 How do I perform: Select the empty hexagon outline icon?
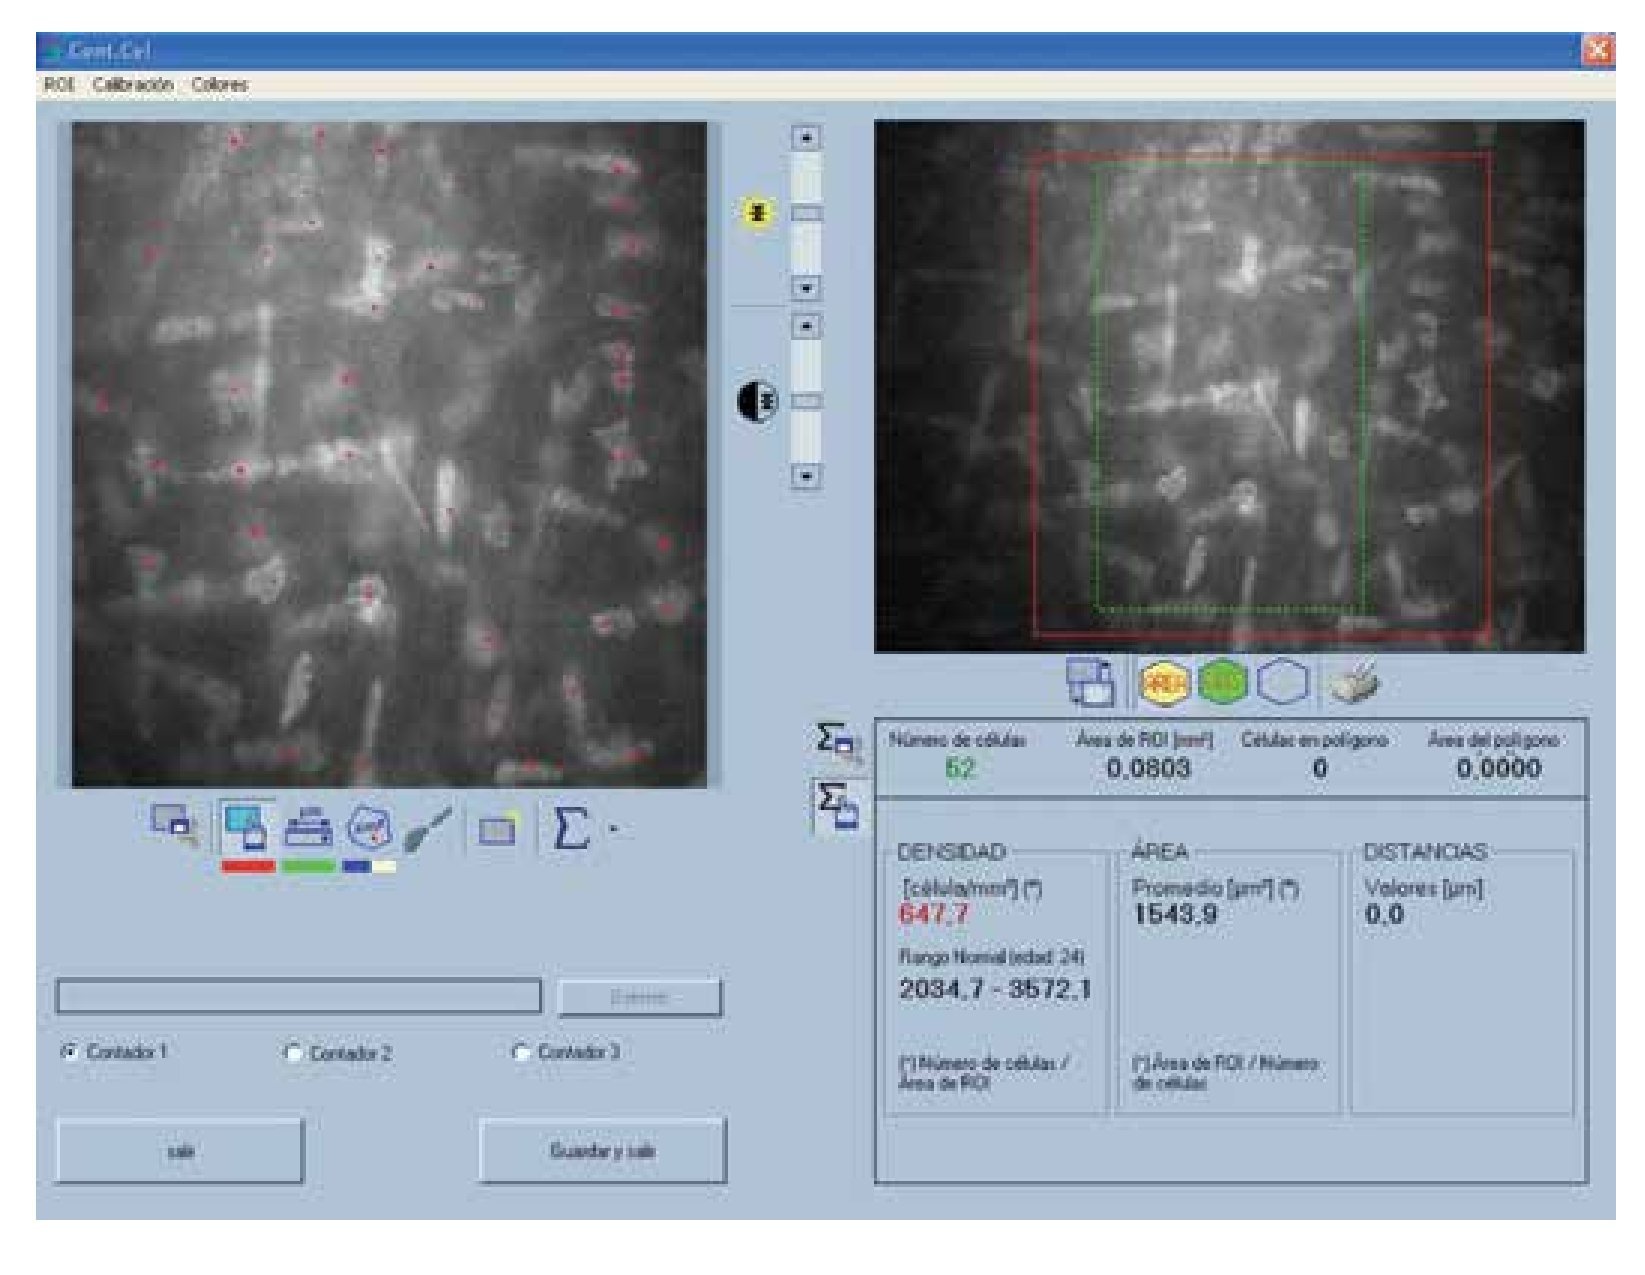click(x=1282, y=683)
